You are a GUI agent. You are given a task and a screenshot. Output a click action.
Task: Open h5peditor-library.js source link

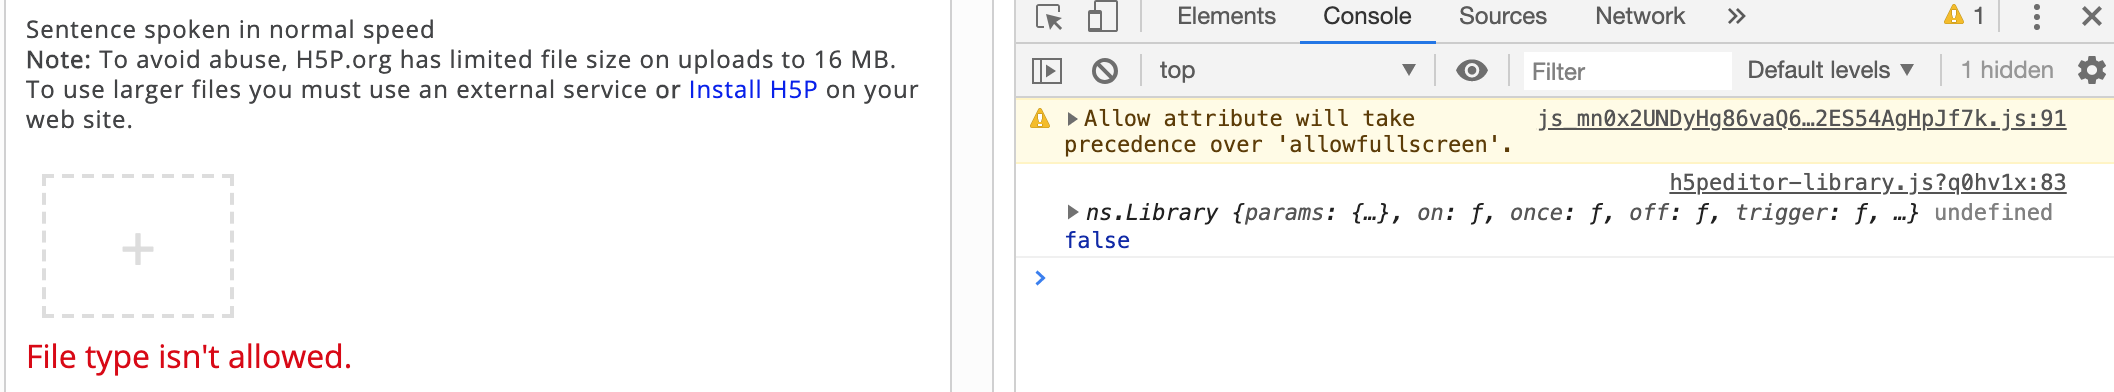coord(1867,182)
